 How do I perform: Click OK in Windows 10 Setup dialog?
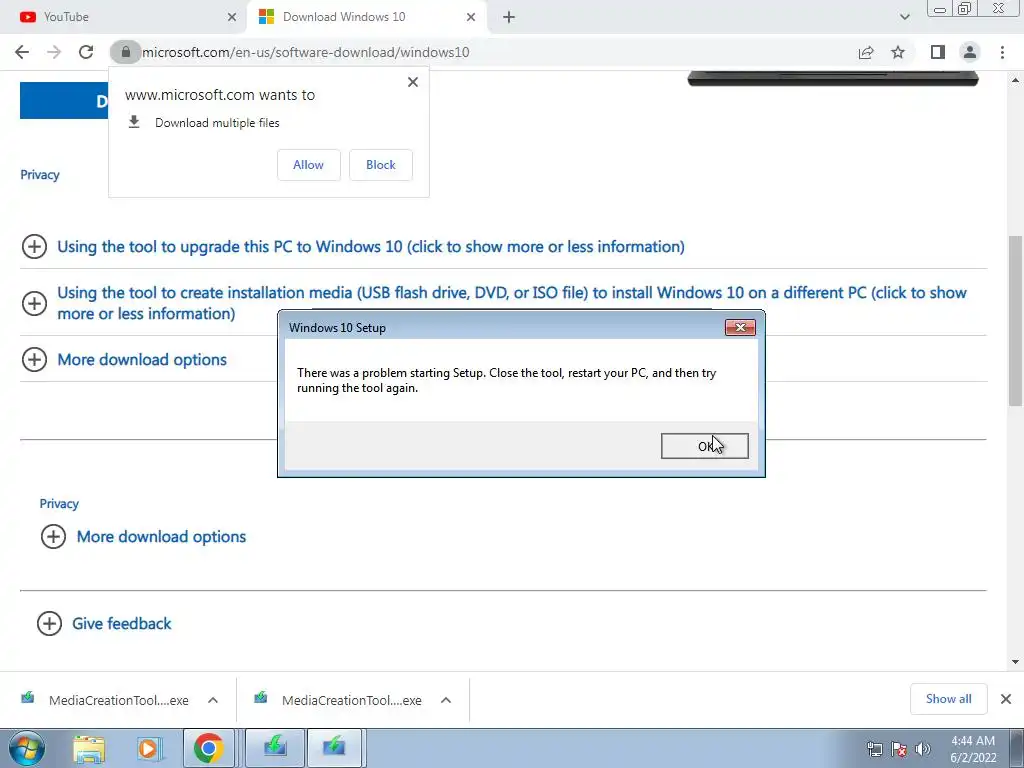click(x=704, y=446)
